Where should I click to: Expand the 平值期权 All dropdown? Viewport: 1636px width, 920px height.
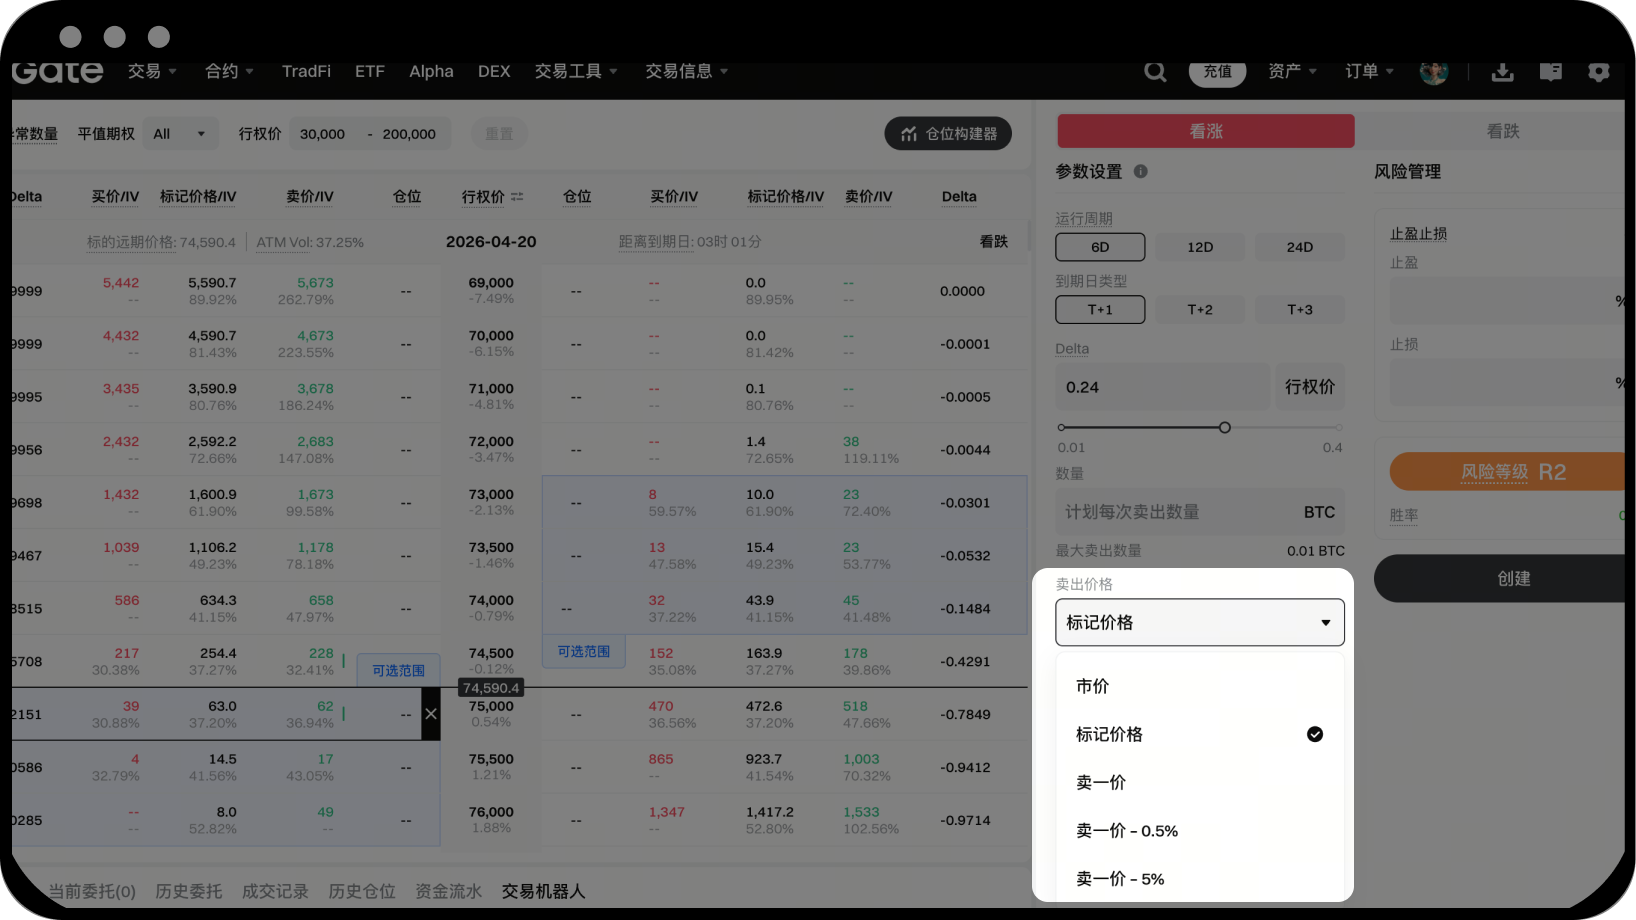179,134
